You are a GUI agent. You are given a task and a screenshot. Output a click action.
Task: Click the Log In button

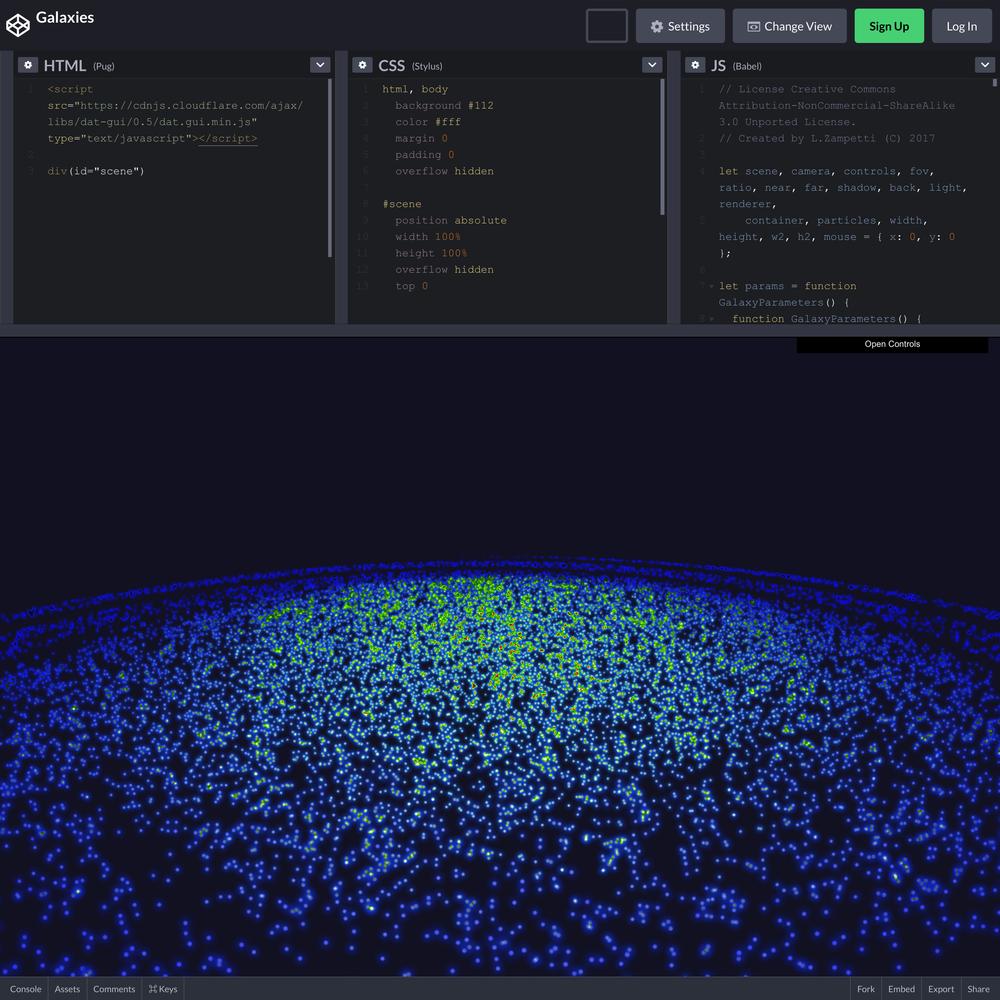[962, 26]
